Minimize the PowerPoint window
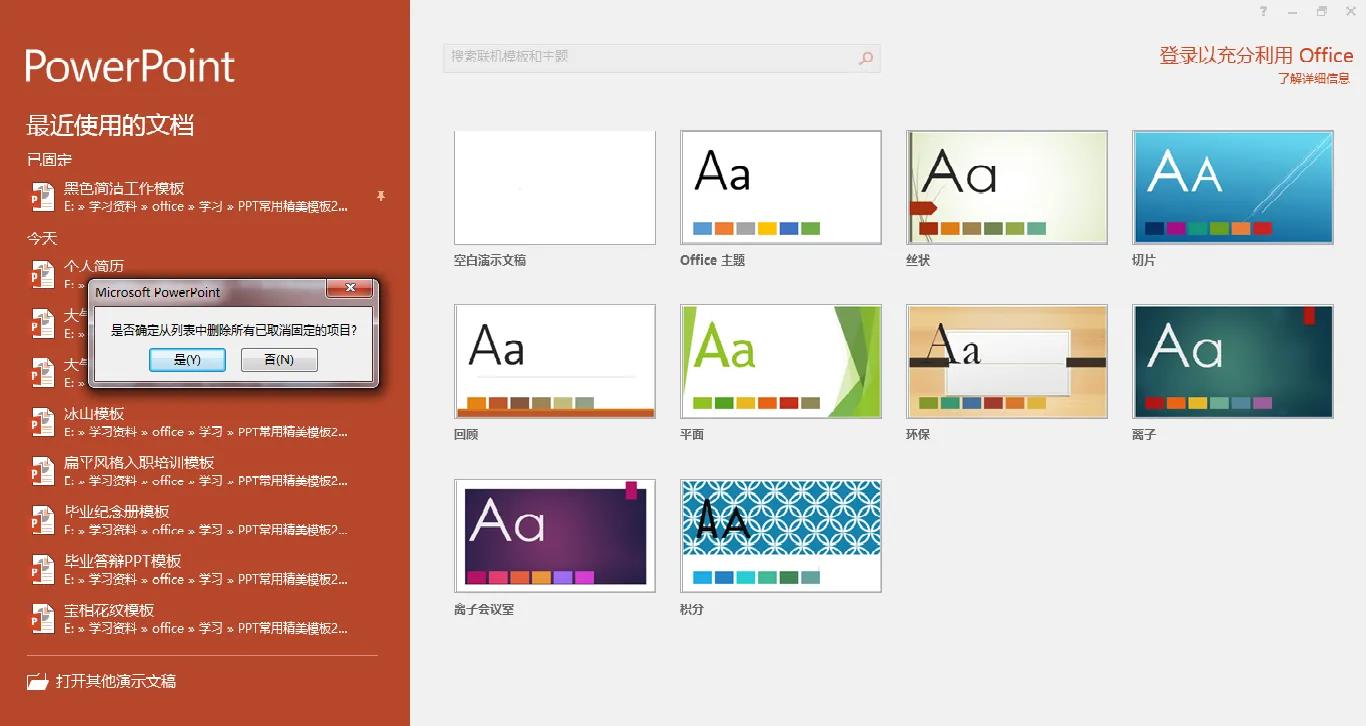This screenshot has width=1366, height=726. (x=1294, y=11)
